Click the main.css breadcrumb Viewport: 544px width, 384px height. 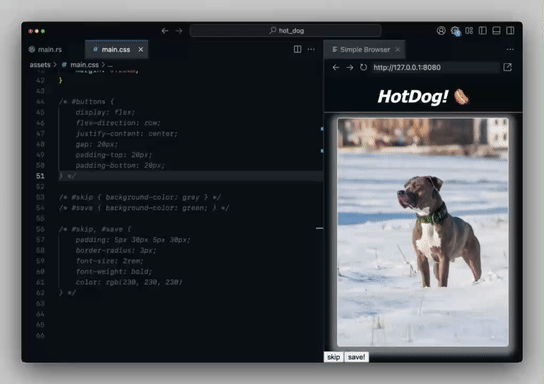[x=84, y=65]
